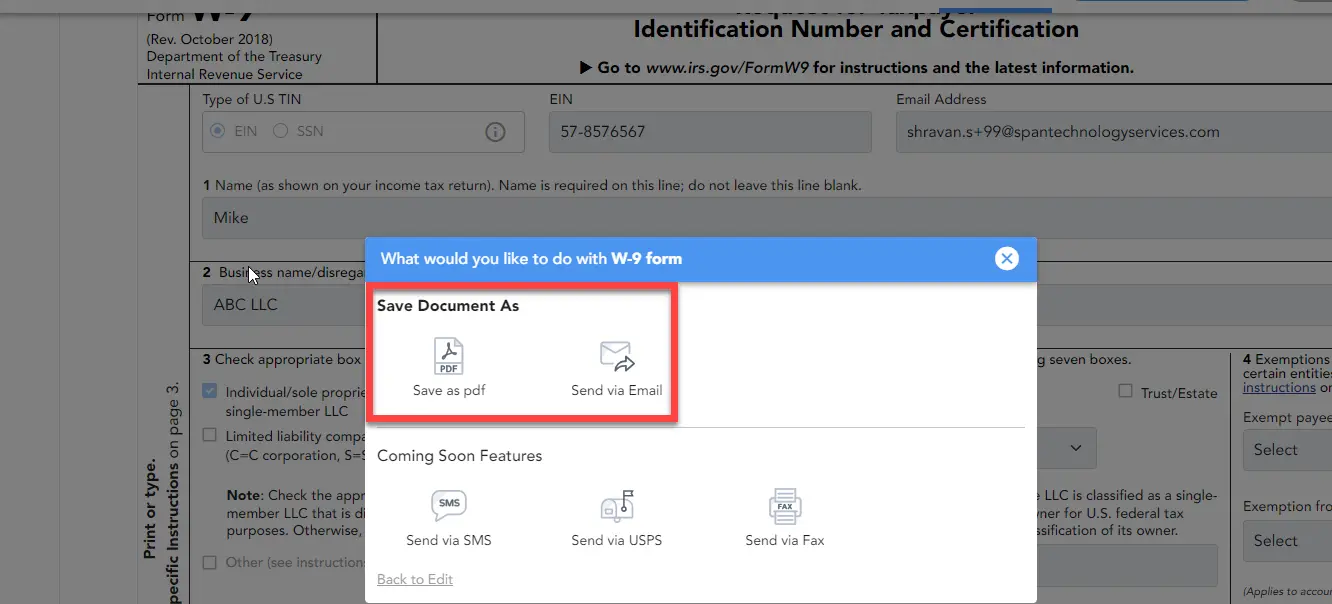Click the Save as pdf icon

click(448, 365)
